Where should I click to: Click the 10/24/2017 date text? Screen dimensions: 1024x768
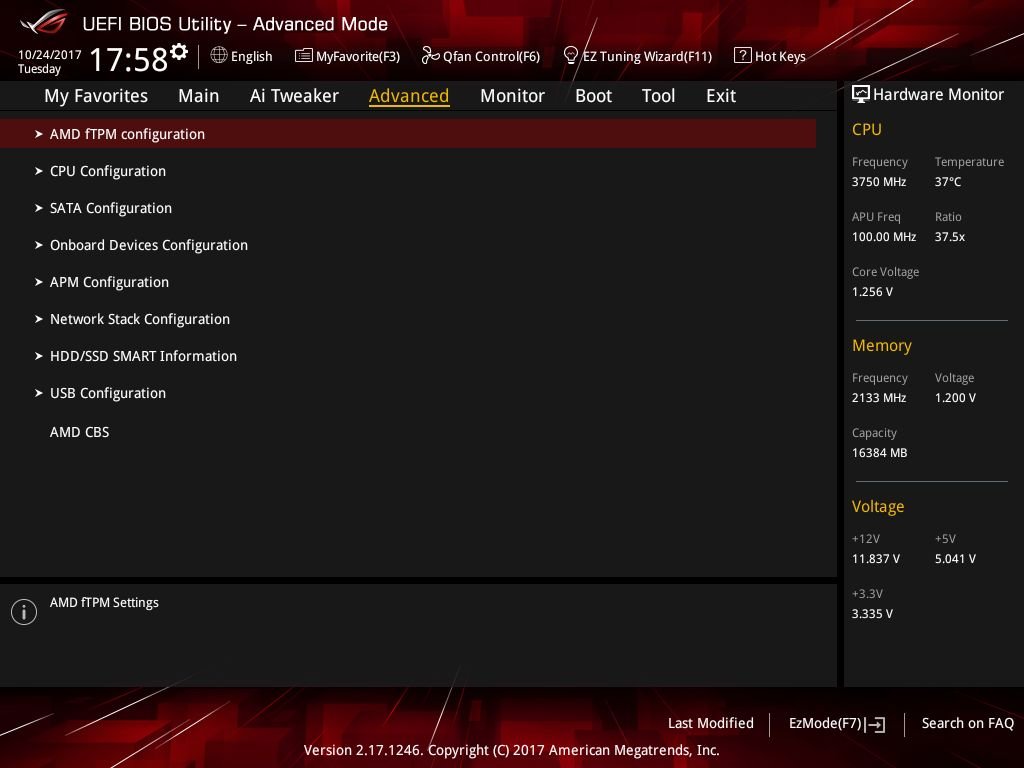[x=50, y=55]
